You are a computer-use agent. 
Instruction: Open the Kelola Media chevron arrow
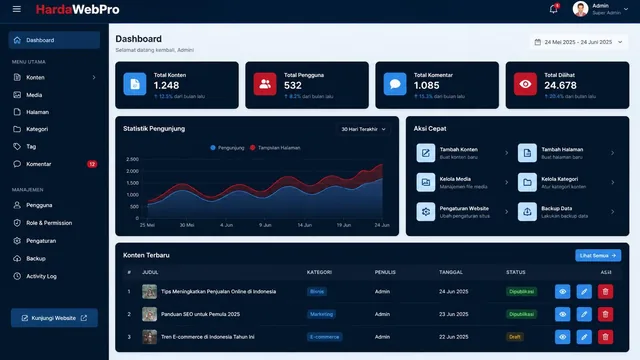(x=507, y=182)
